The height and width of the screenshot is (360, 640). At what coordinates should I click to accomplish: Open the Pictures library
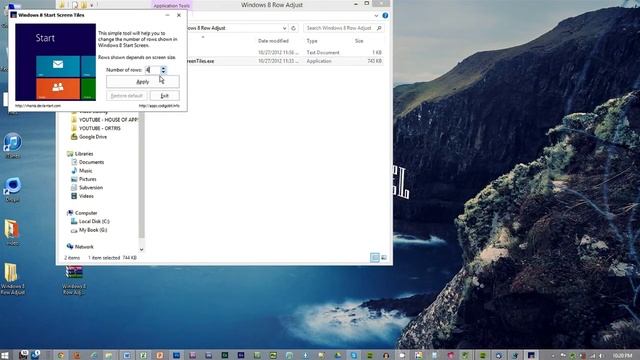click(87, 179)
